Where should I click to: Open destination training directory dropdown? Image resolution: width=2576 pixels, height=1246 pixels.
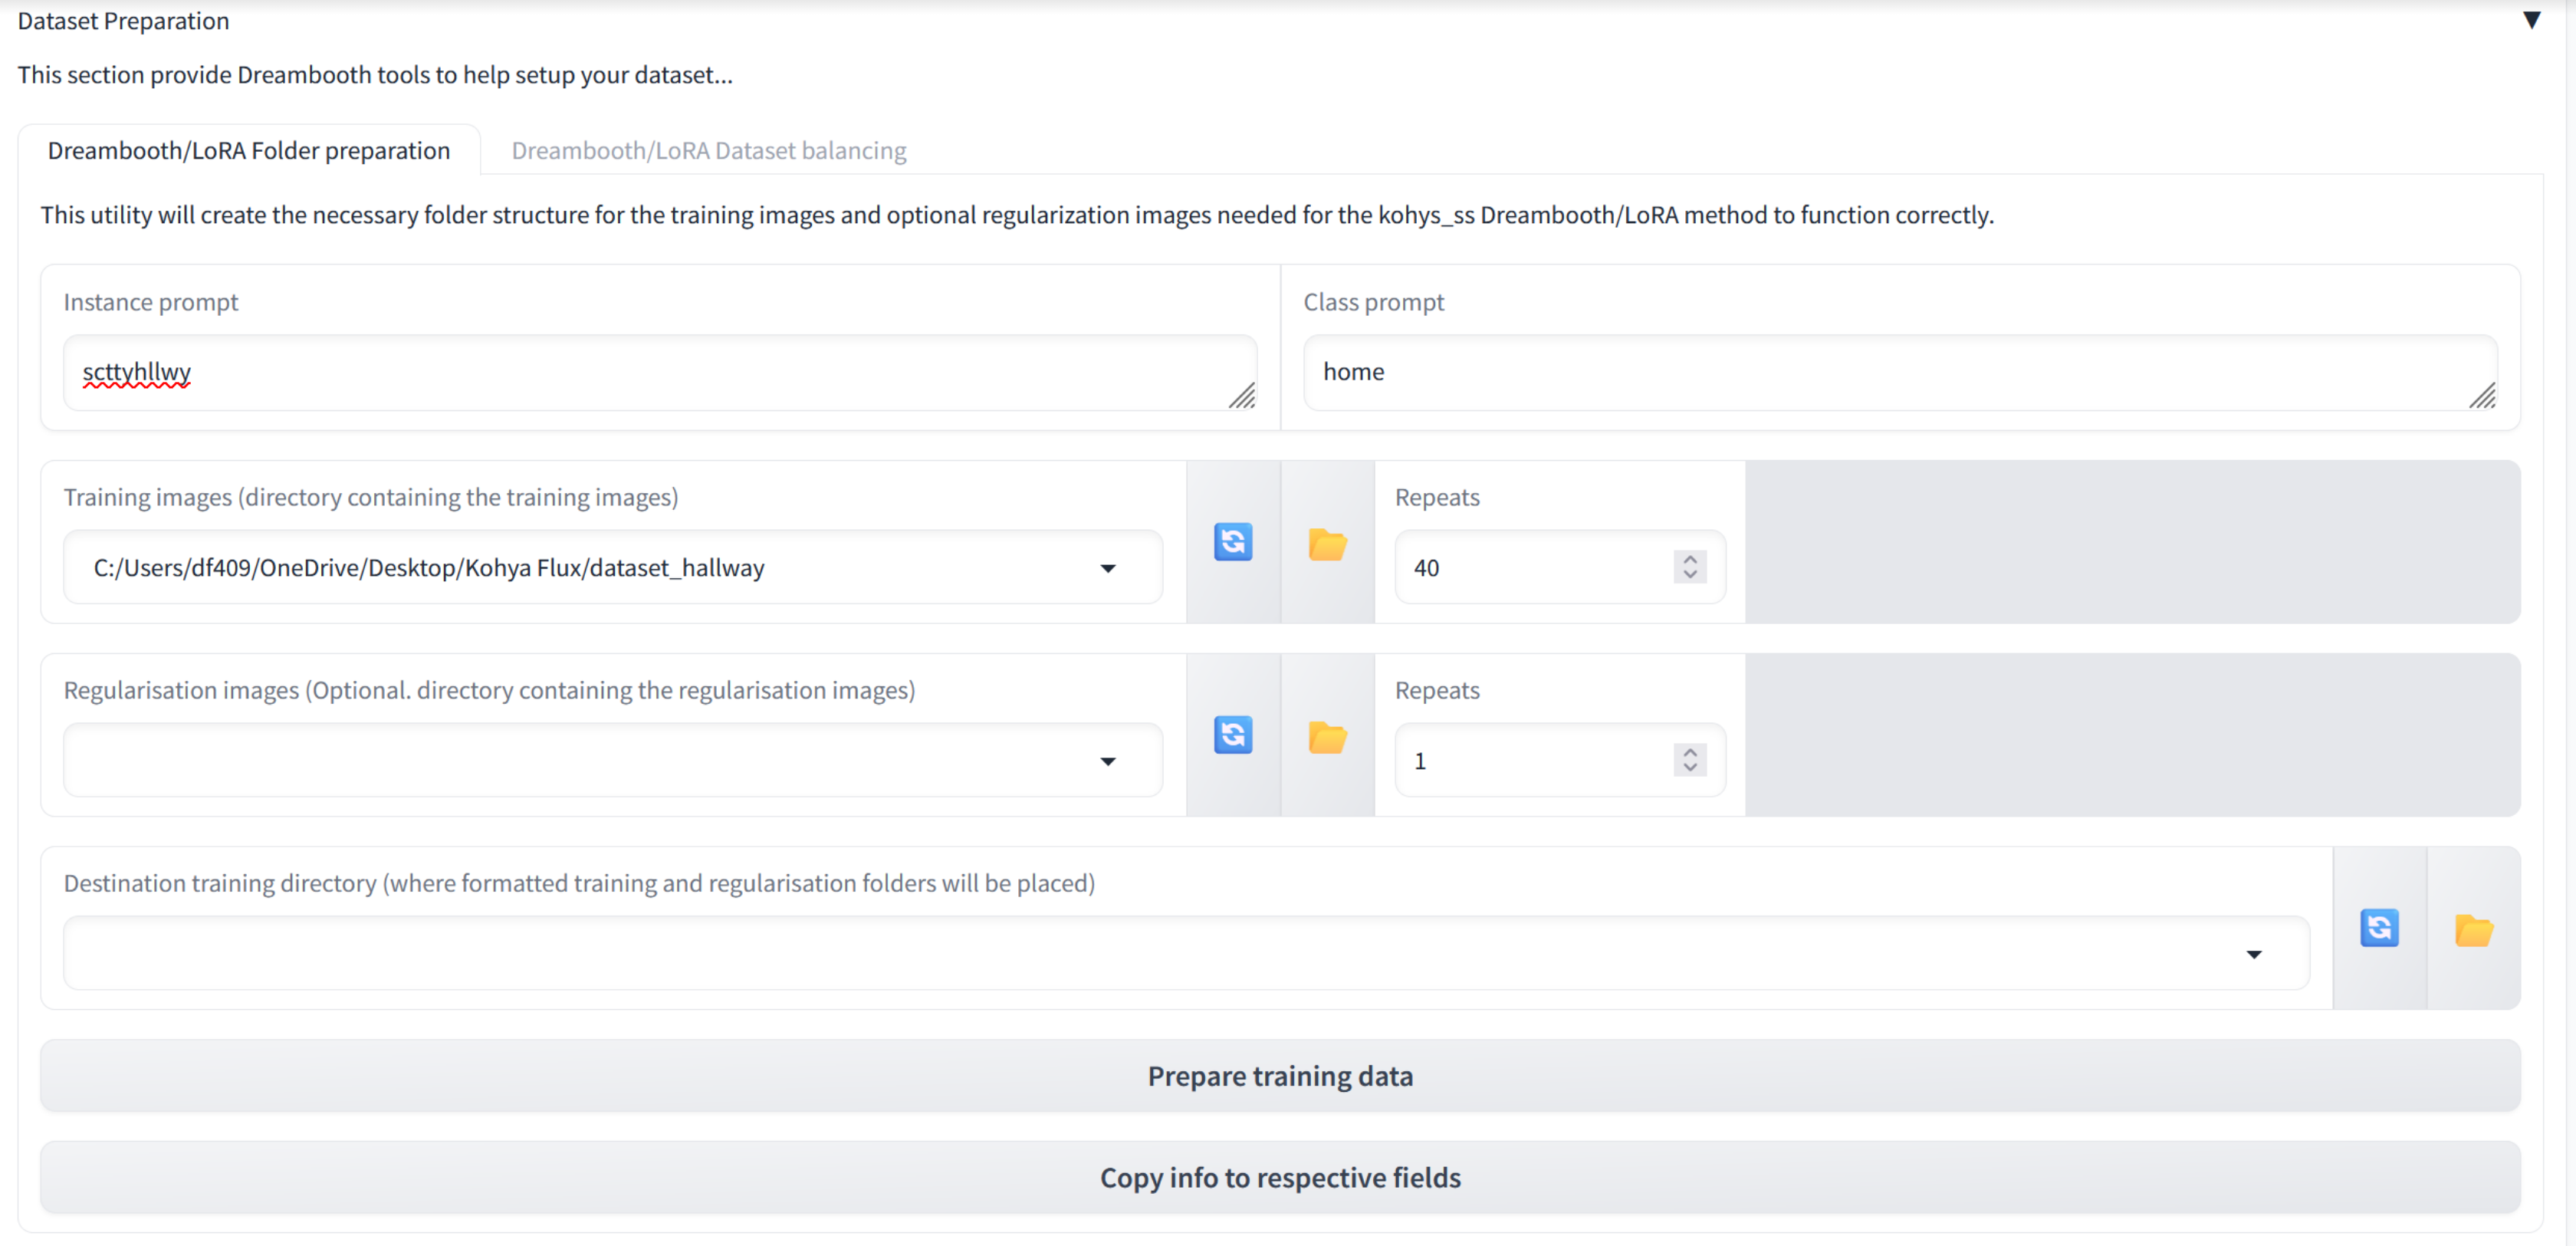point(2253,954)
